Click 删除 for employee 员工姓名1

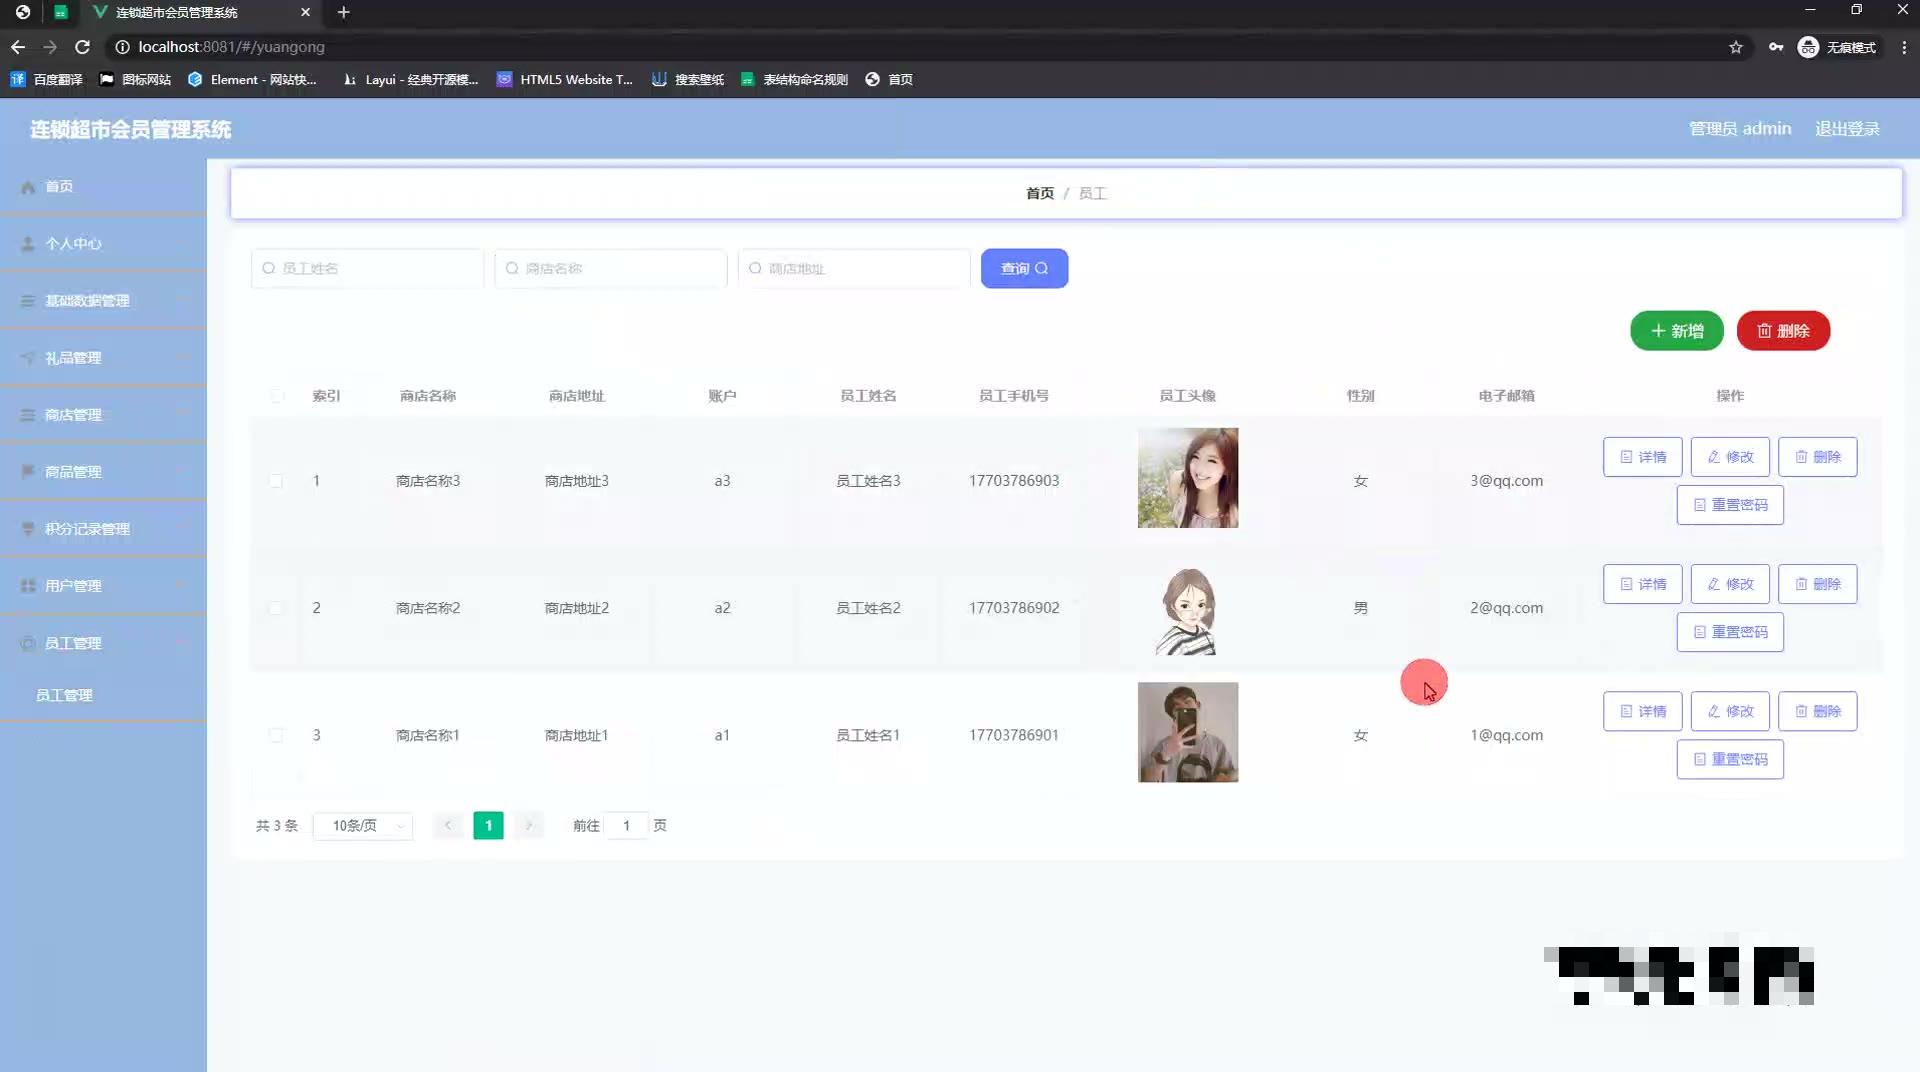[x=1817, y=711]
